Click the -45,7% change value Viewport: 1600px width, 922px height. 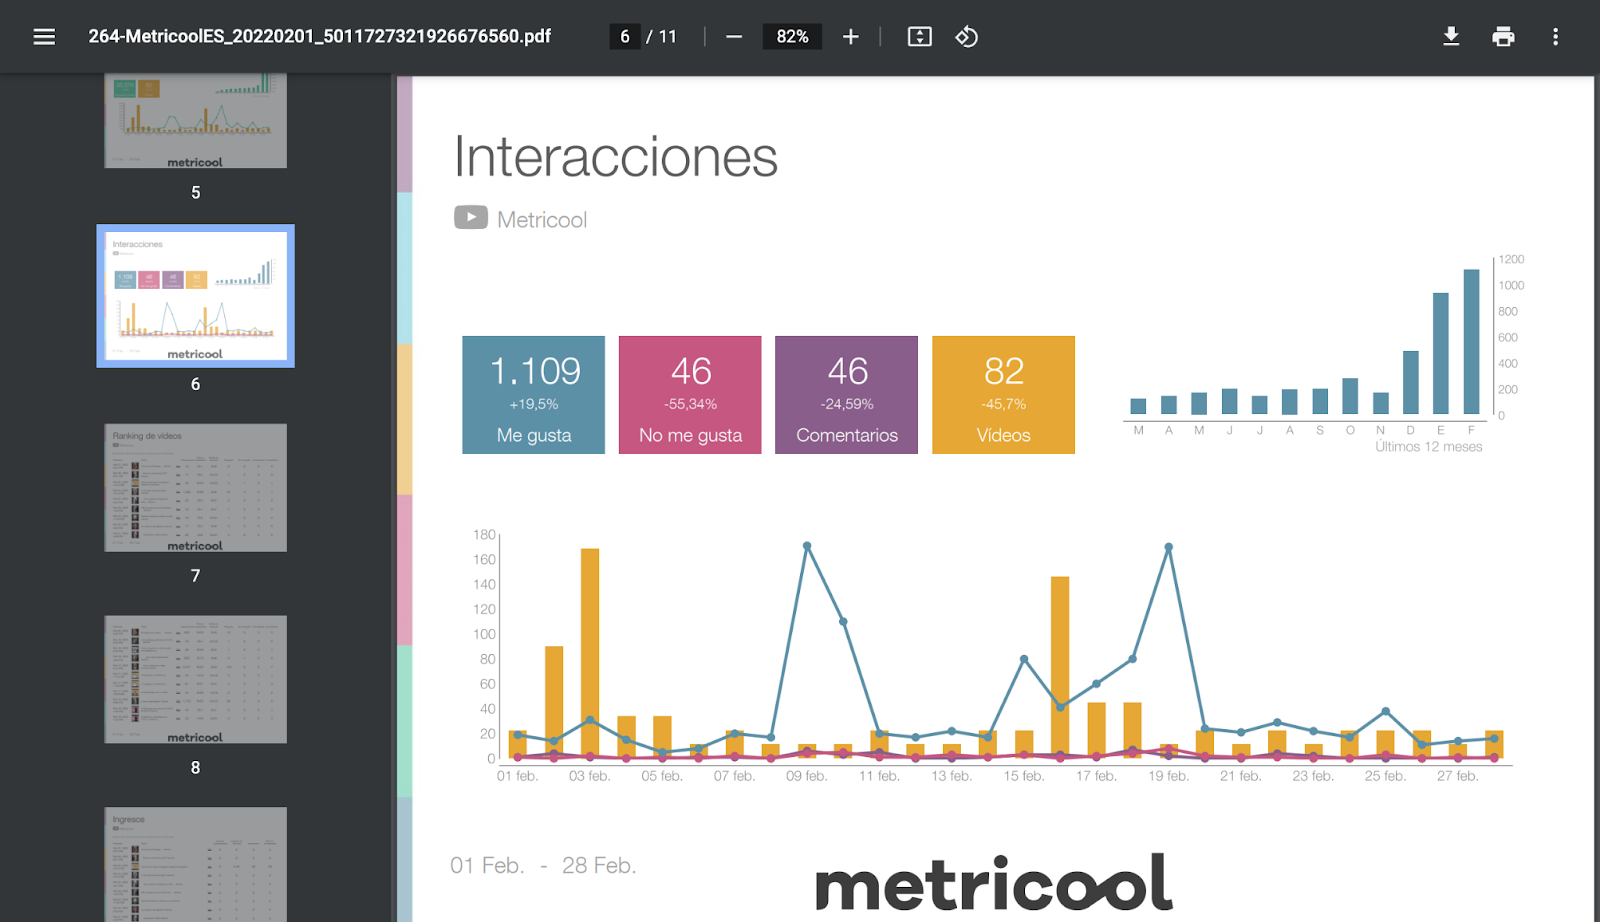pyautogui.click(x=1004, y=404)
